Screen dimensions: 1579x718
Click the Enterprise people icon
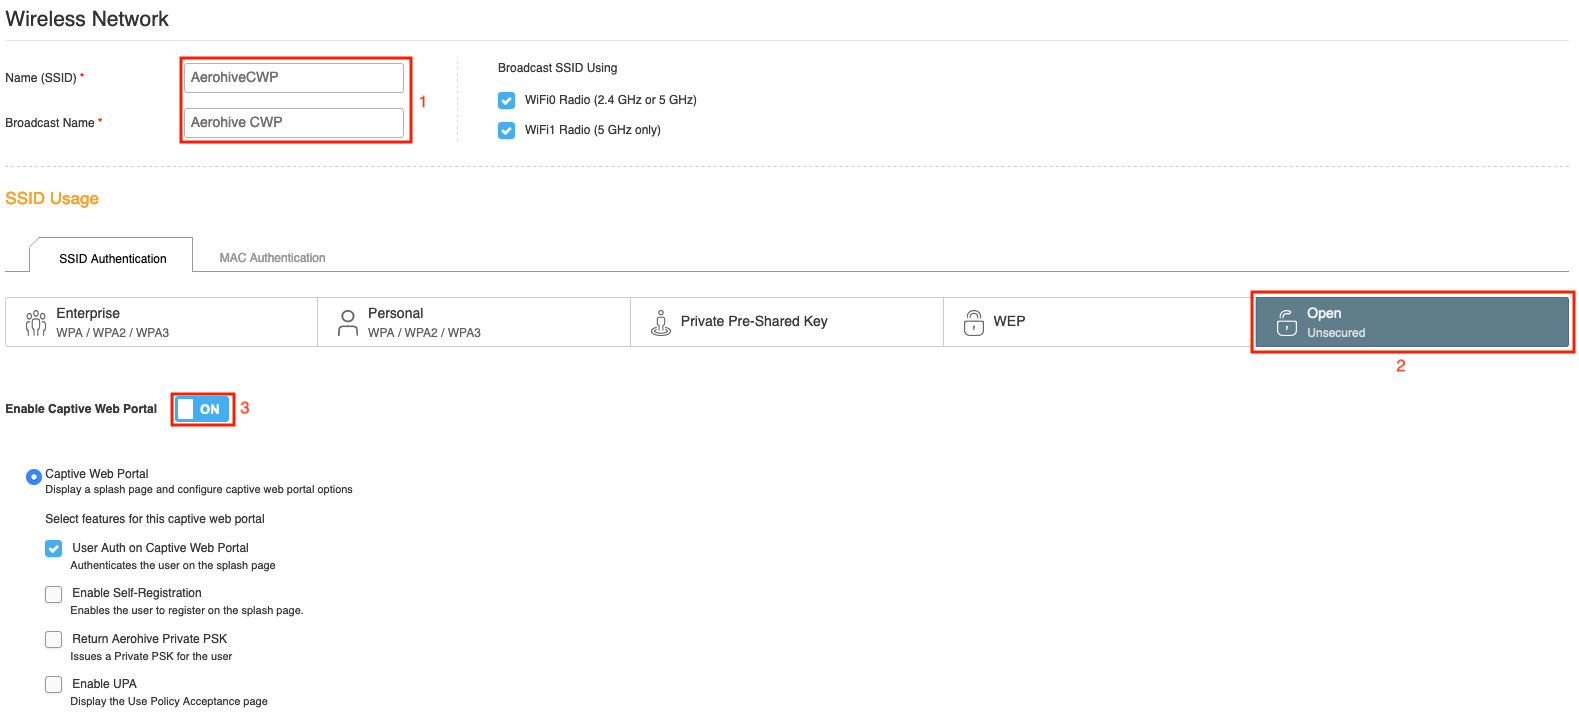(36, 322)
